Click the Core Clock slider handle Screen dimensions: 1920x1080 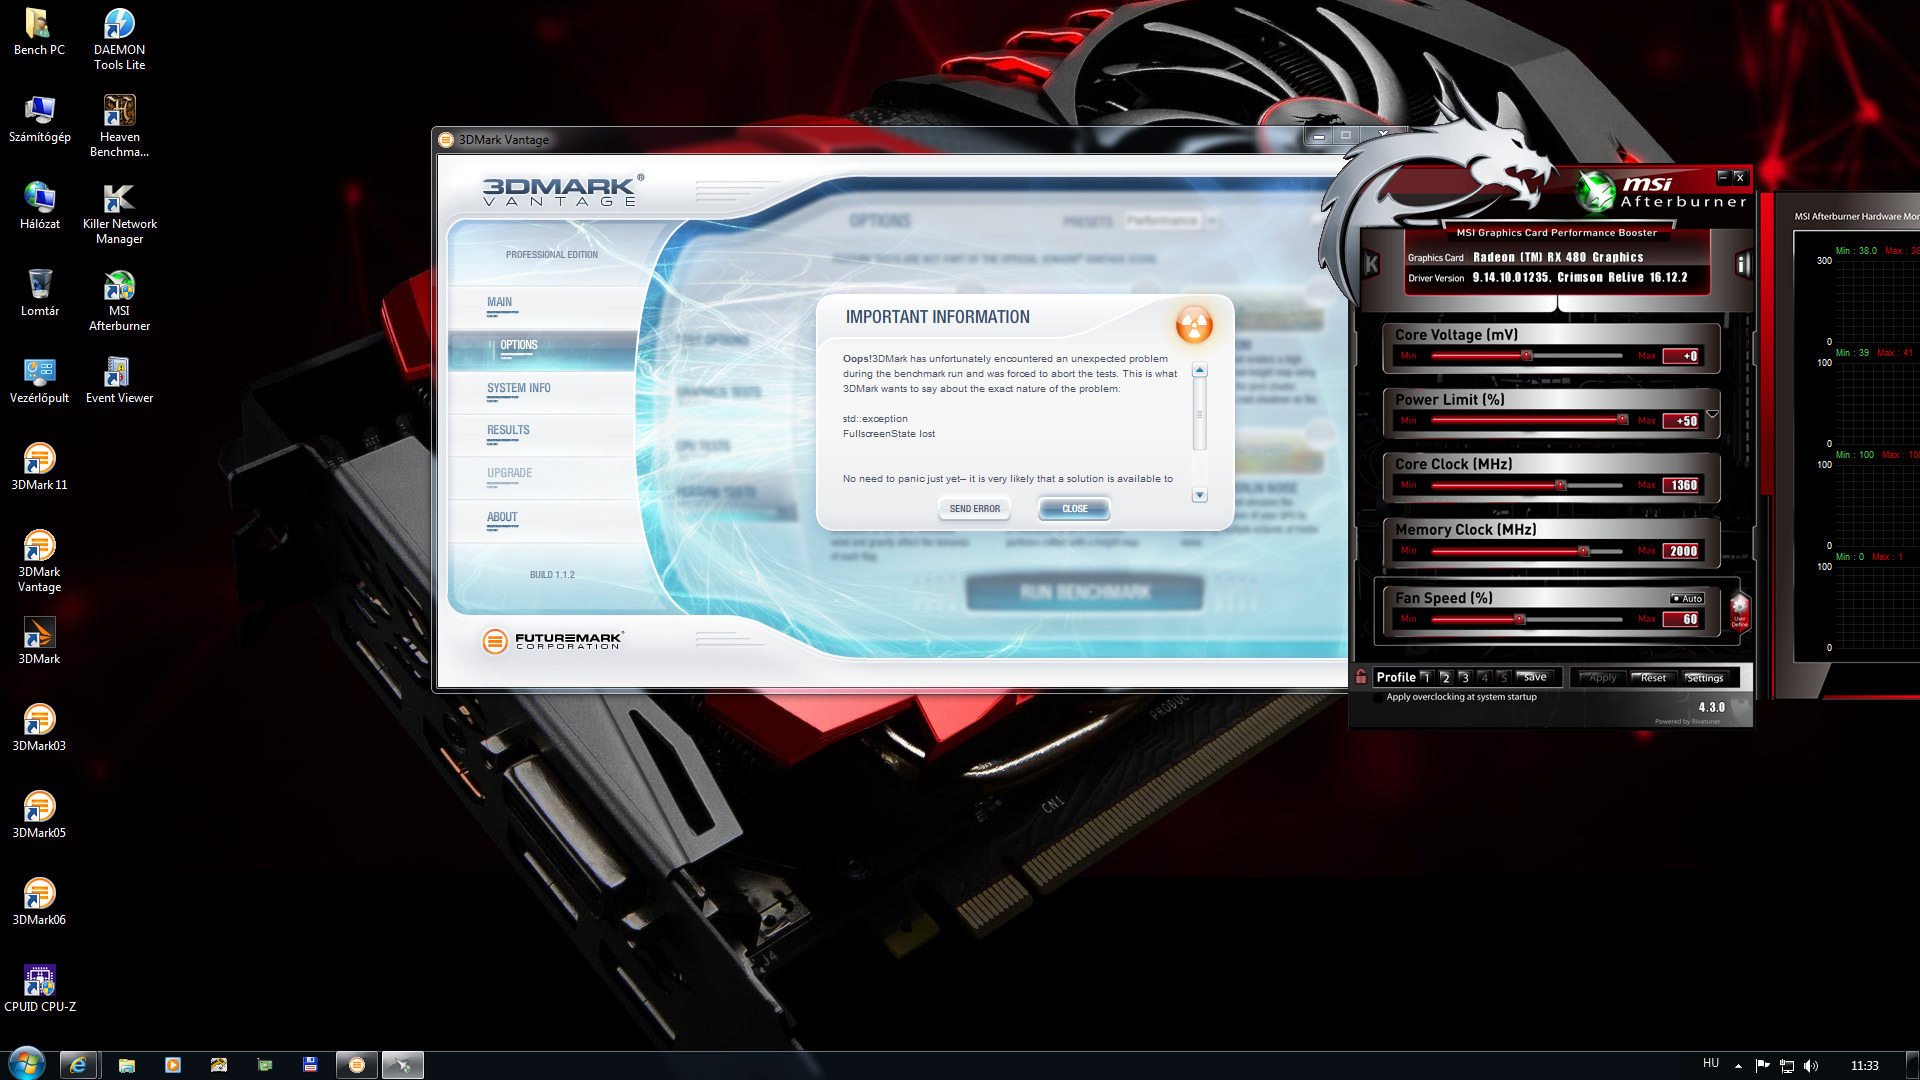pyautogui.click(x=1560, y=485)
